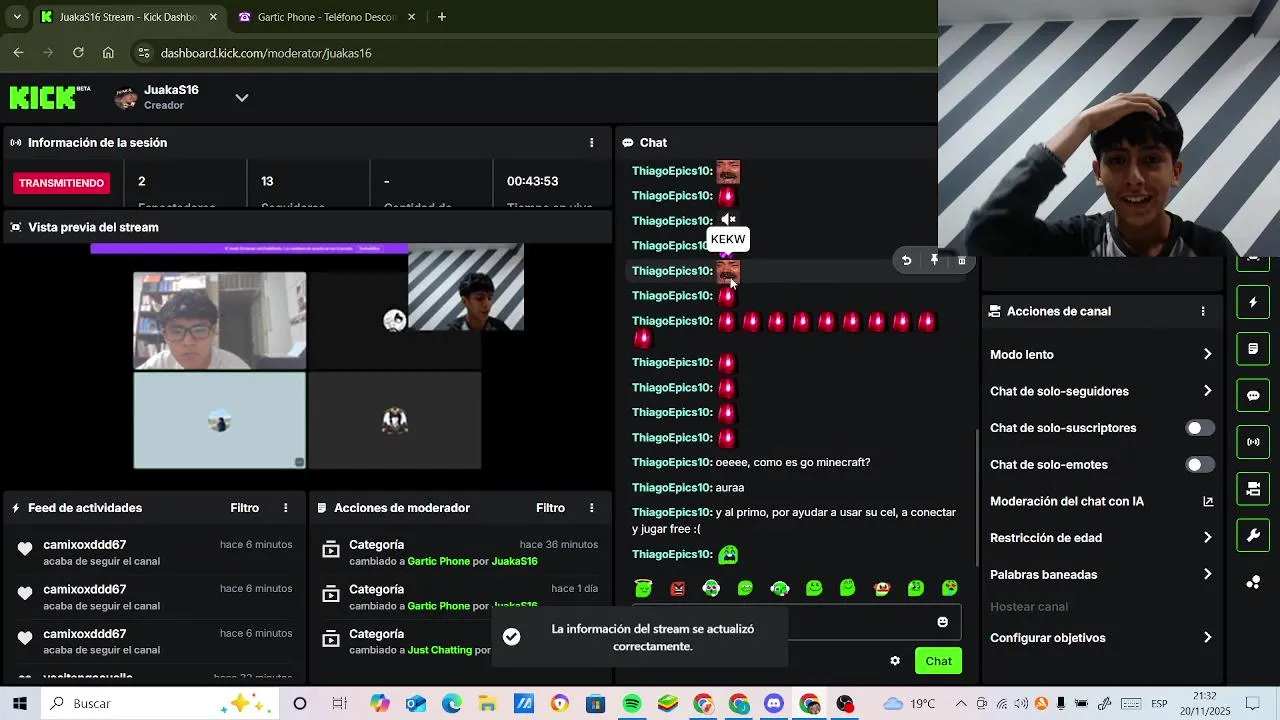
Task: Click browser back arrow
Action: tap(18, 53)
